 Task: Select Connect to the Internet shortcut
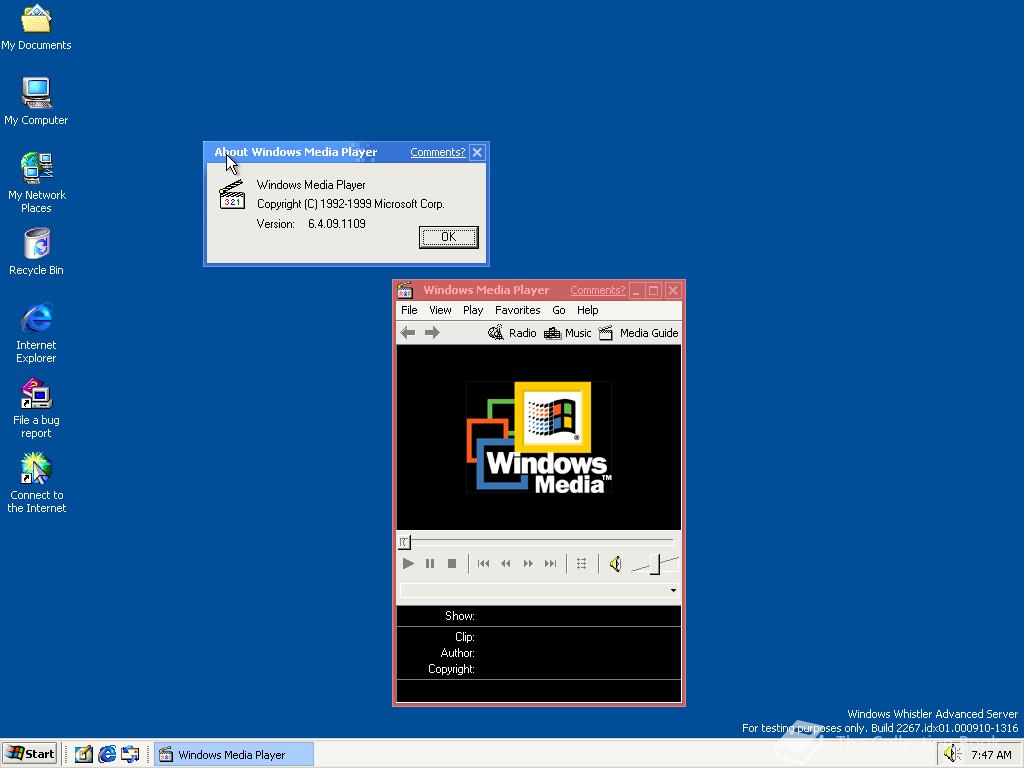click(x=37, y=483)
